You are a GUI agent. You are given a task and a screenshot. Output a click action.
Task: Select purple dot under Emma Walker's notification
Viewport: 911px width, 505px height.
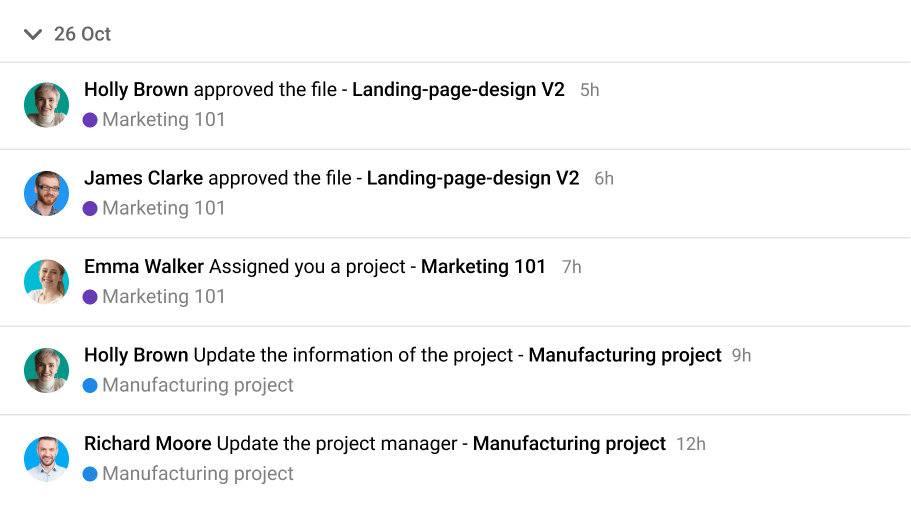90,298
